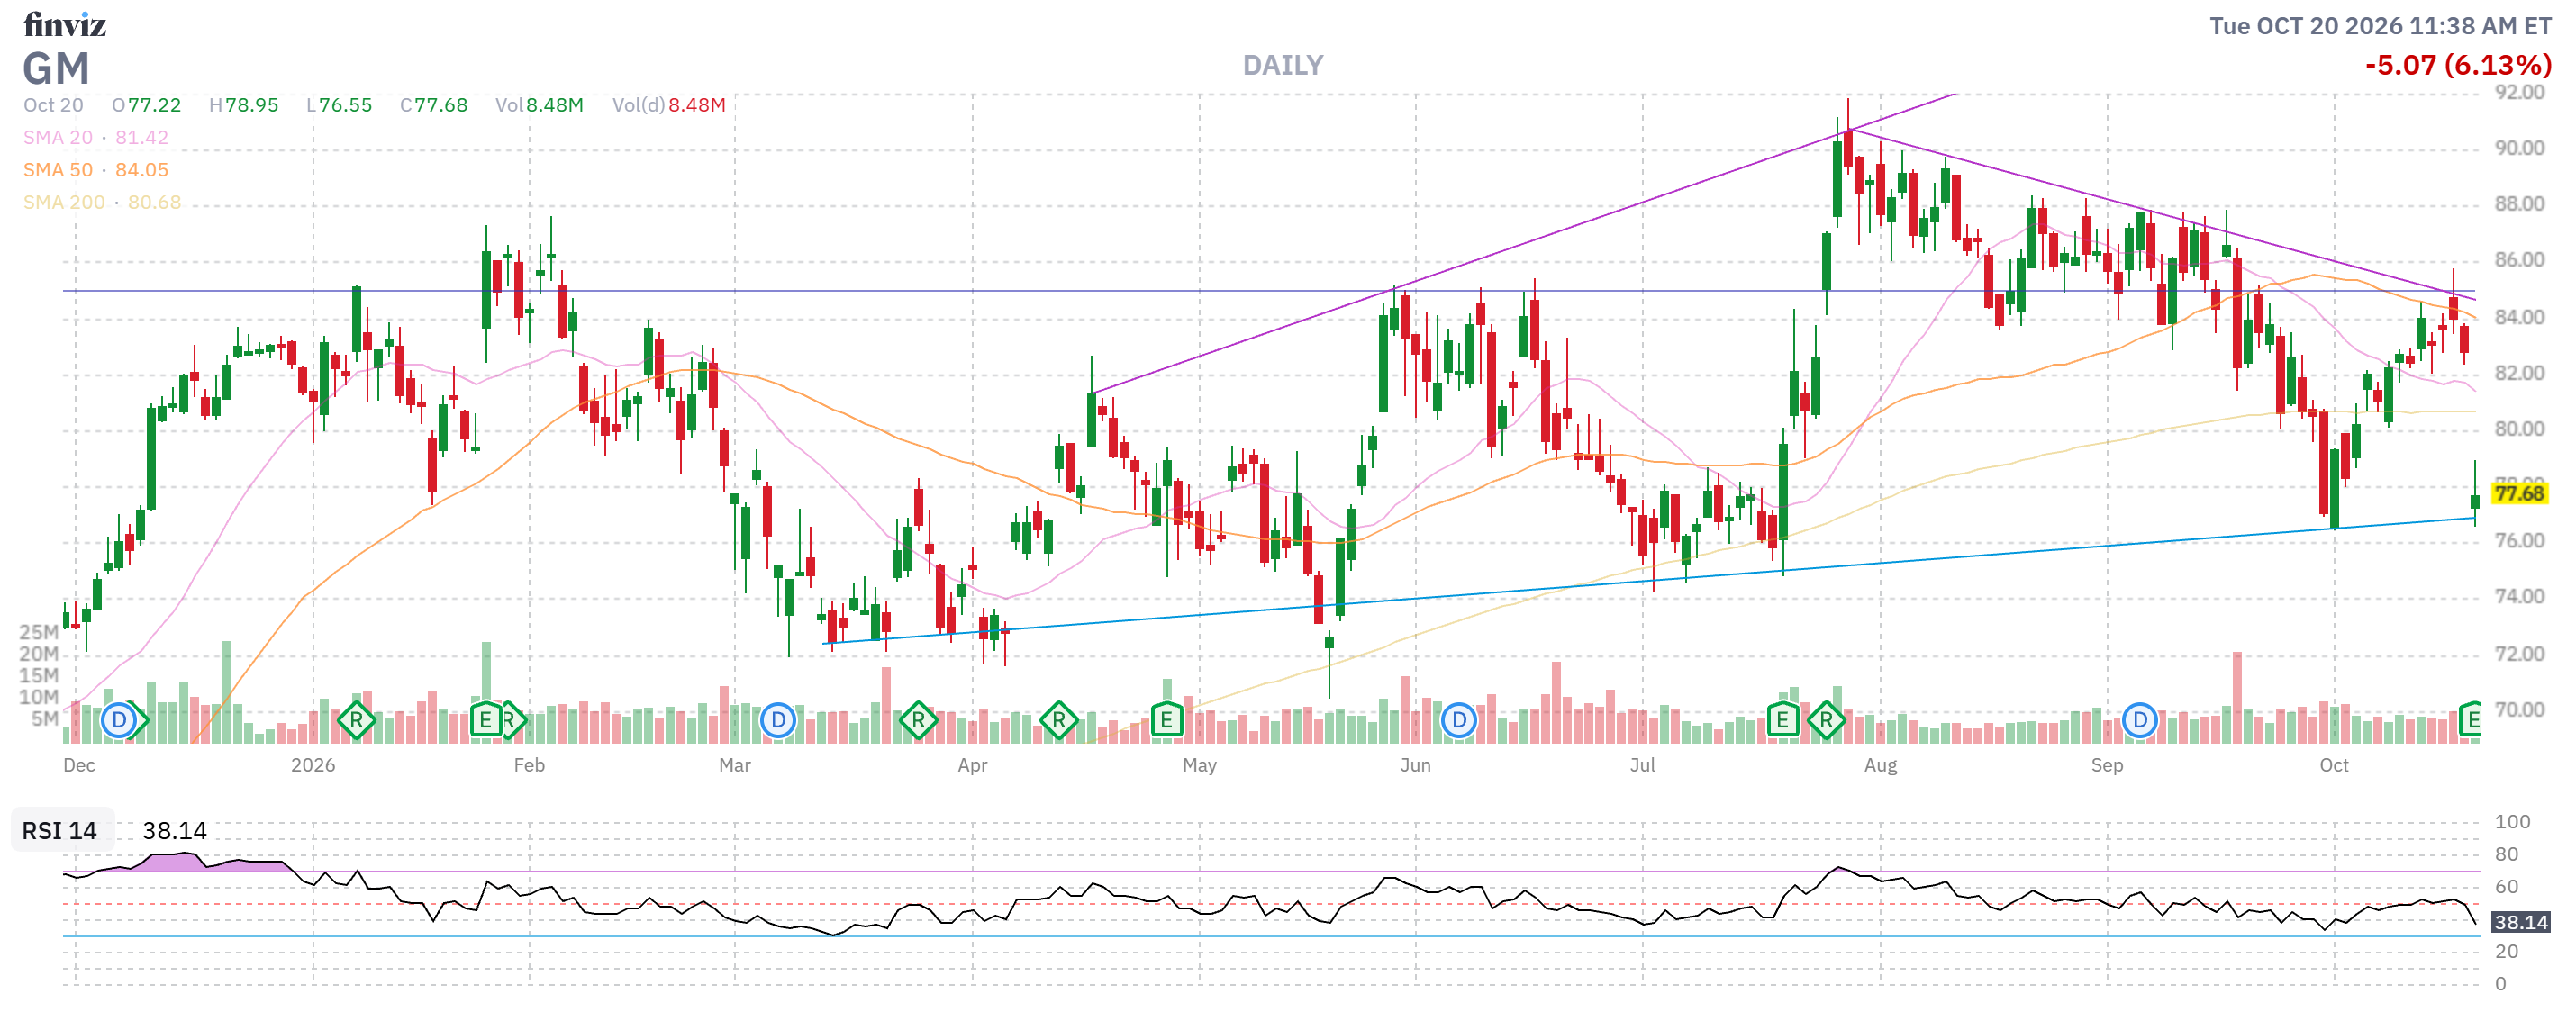
Task: Click the SMA 200 · 80.68 legend
Action: [102, 202]
